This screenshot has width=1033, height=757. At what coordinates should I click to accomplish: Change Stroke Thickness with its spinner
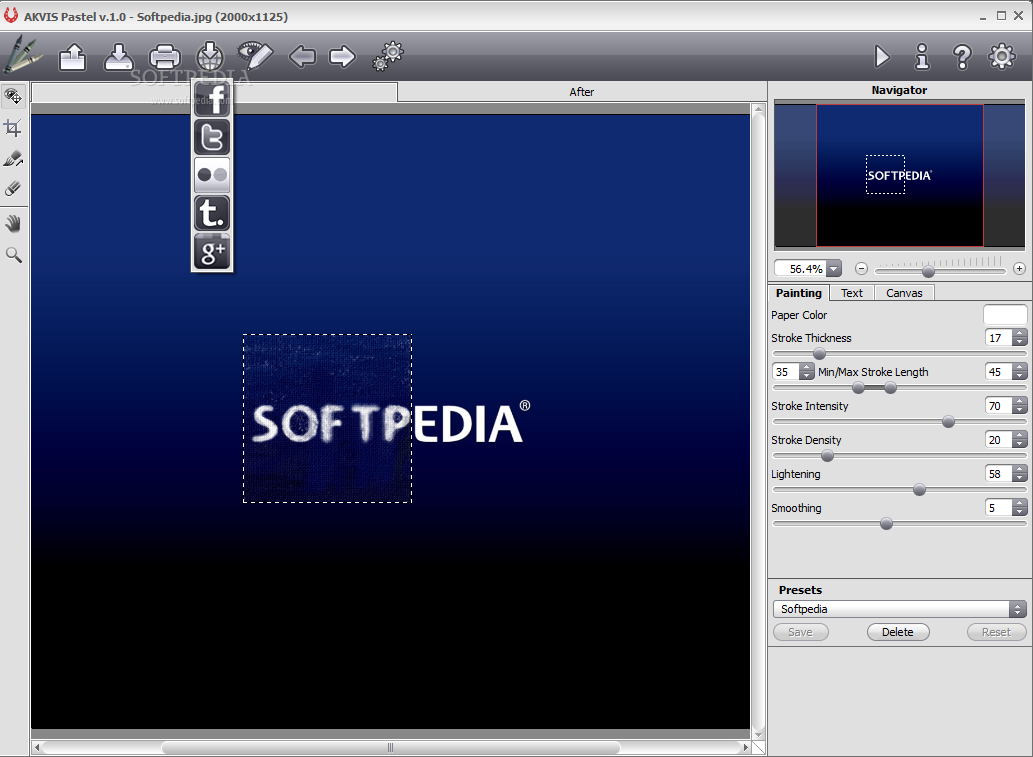click(1020, 338)
